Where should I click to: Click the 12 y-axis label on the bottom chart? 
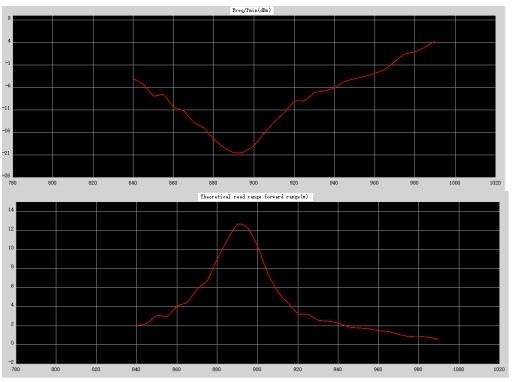[11, 229]
